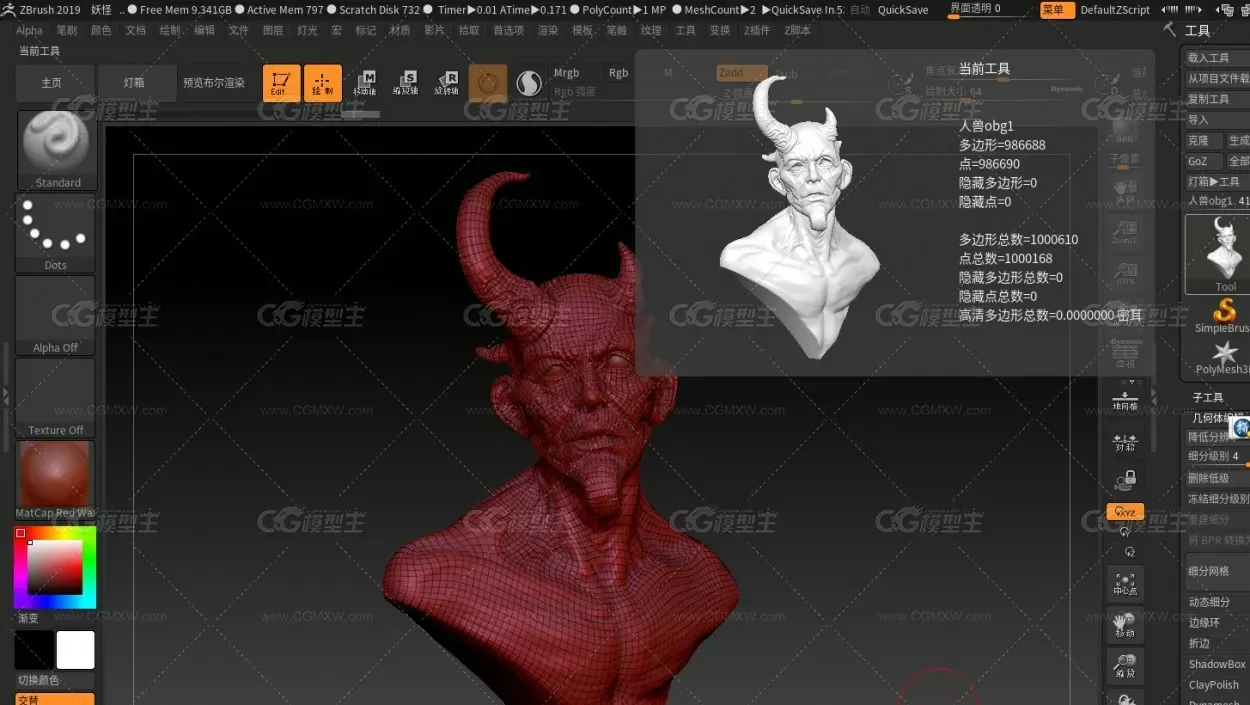
Task: Open the Alpha Off picker
Action: point(56,315)
